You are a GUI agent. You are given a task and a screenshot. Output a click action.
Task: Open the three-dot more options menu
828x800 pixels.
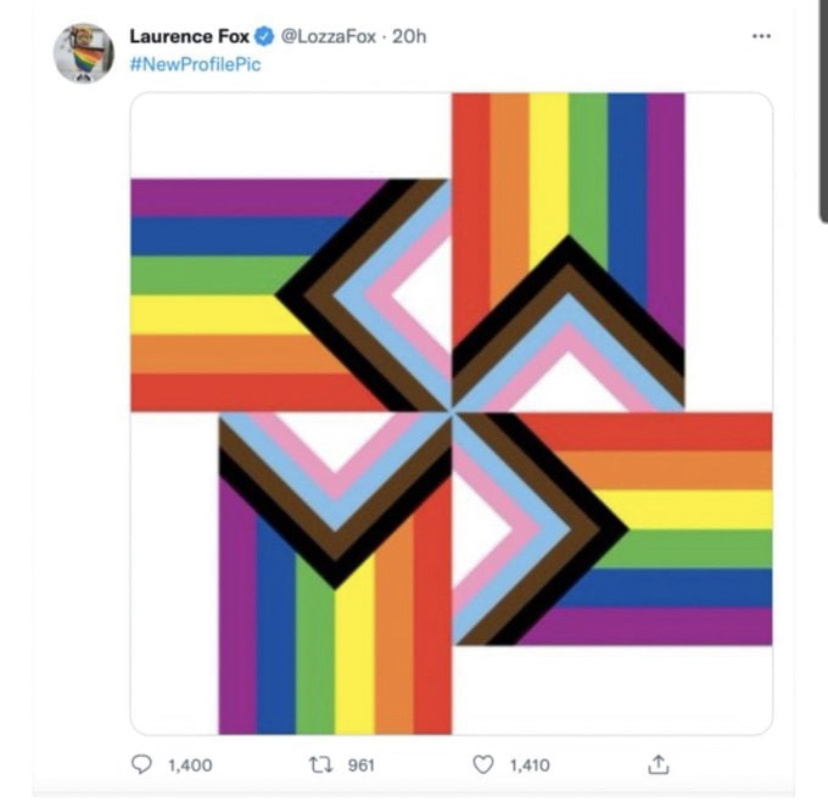pyautogui.click(x=762, y=35)
